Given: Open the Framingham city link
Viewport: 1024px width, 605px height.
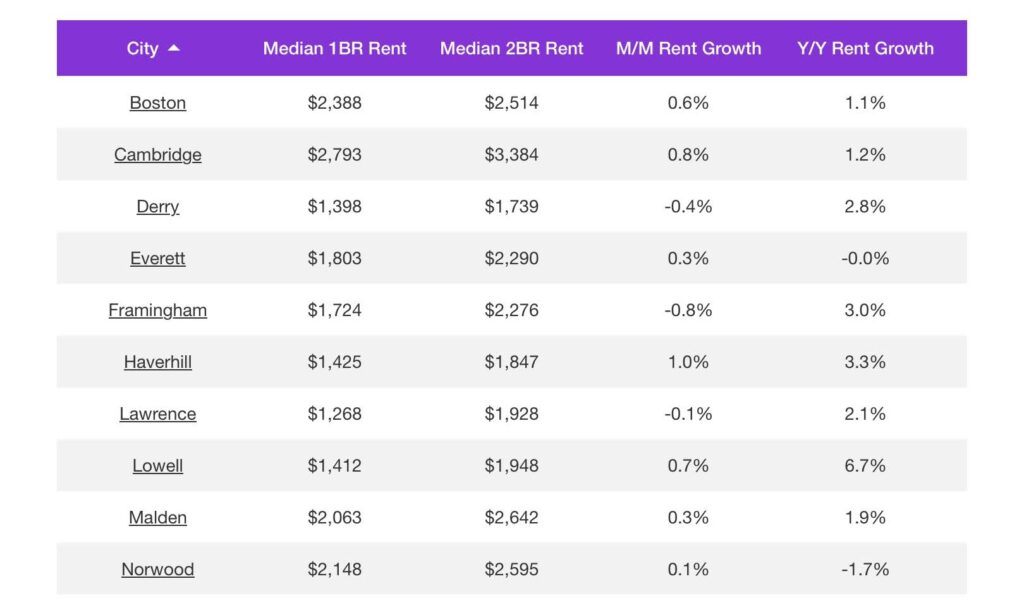Looking at the screenshot, I should (x=158, y=311).
